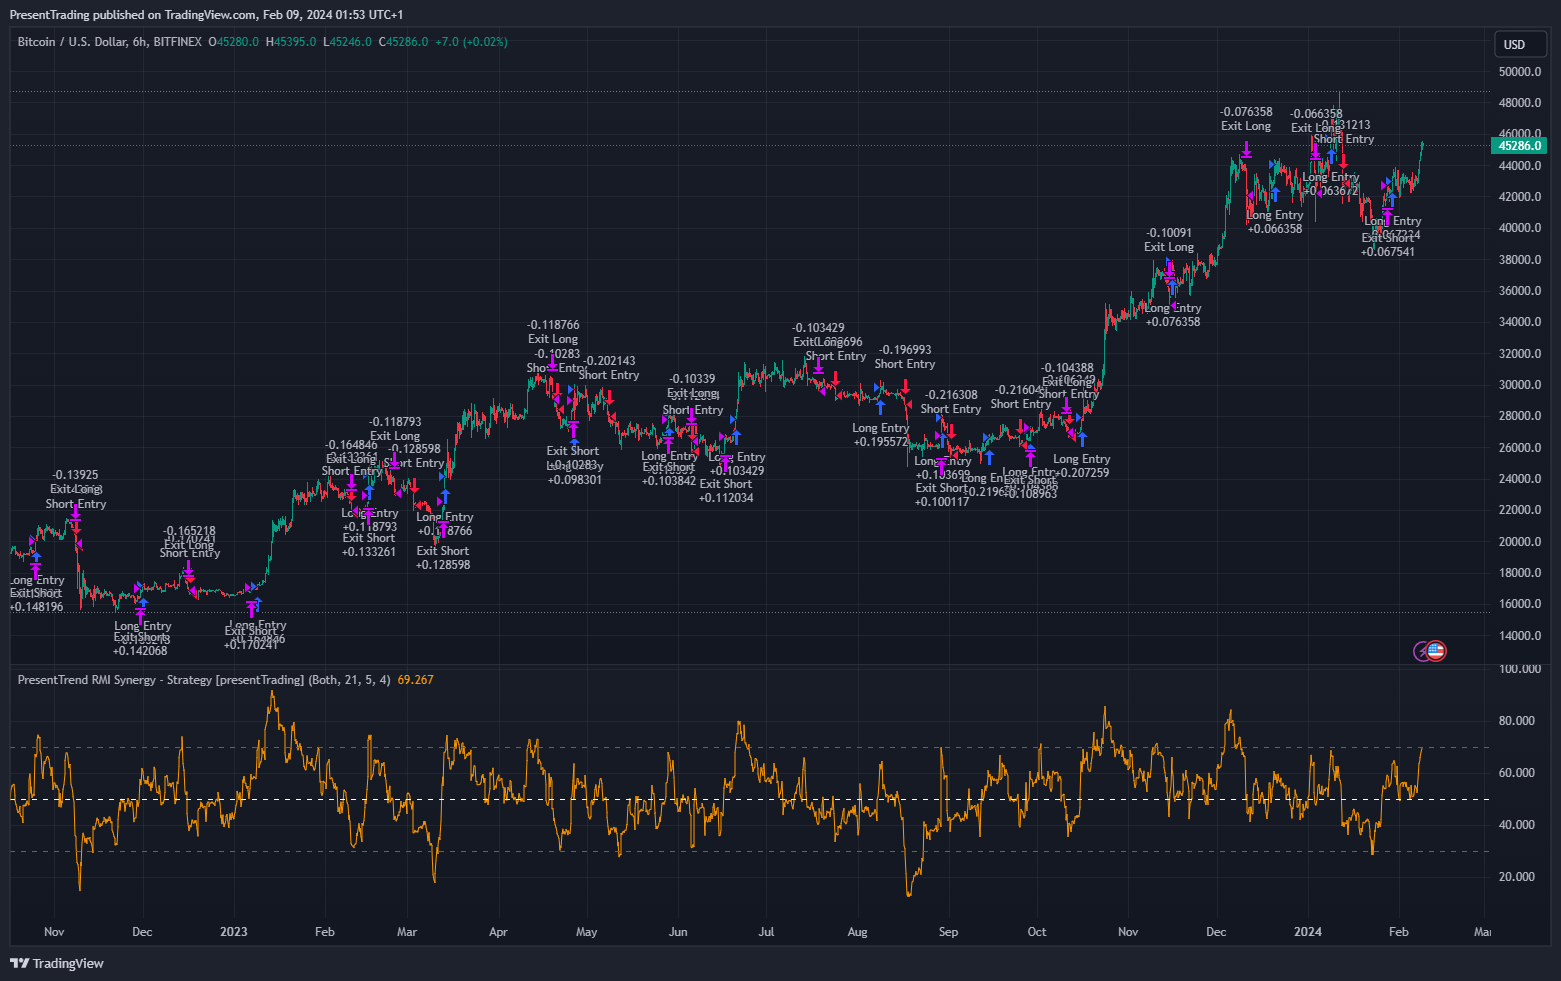Image resolution: width=1561 pixels, height=981 pixels.
Task: Click the PresentTrading published header text
Action: pos(206,15)
